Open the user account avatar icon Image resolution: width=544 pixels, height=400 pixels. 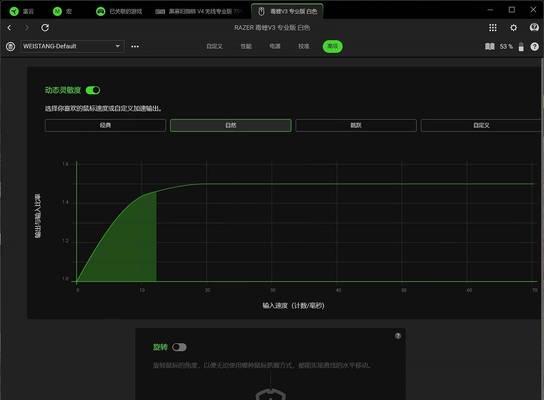534,27
